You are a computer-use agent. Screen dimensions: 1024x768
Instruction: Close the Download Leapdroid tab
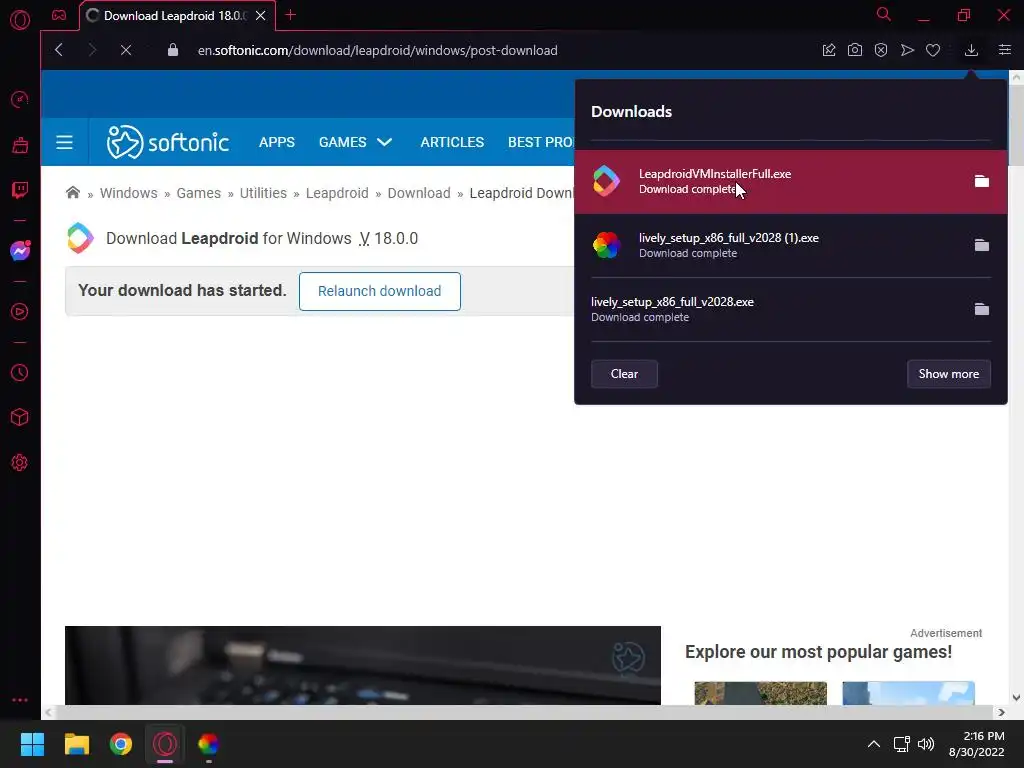261,16
